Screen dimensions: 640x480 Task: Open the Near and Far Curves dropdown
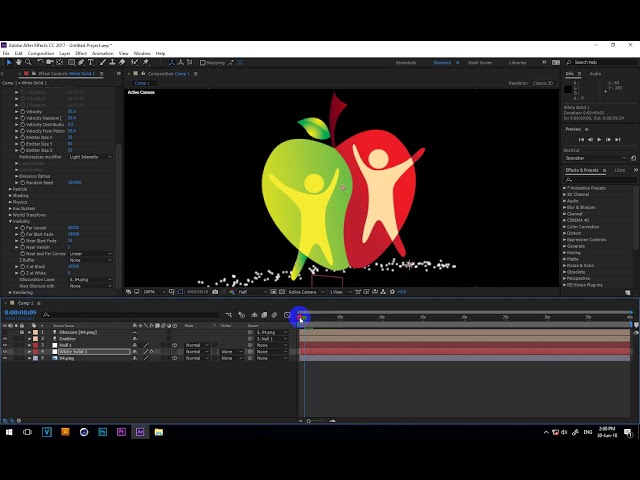coord(90,253)
